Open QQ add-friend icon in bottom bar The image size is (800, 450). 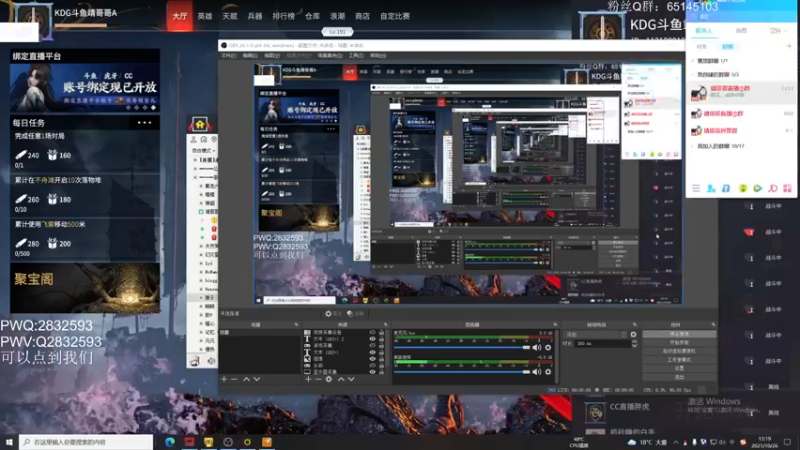[x=711, y=188]
